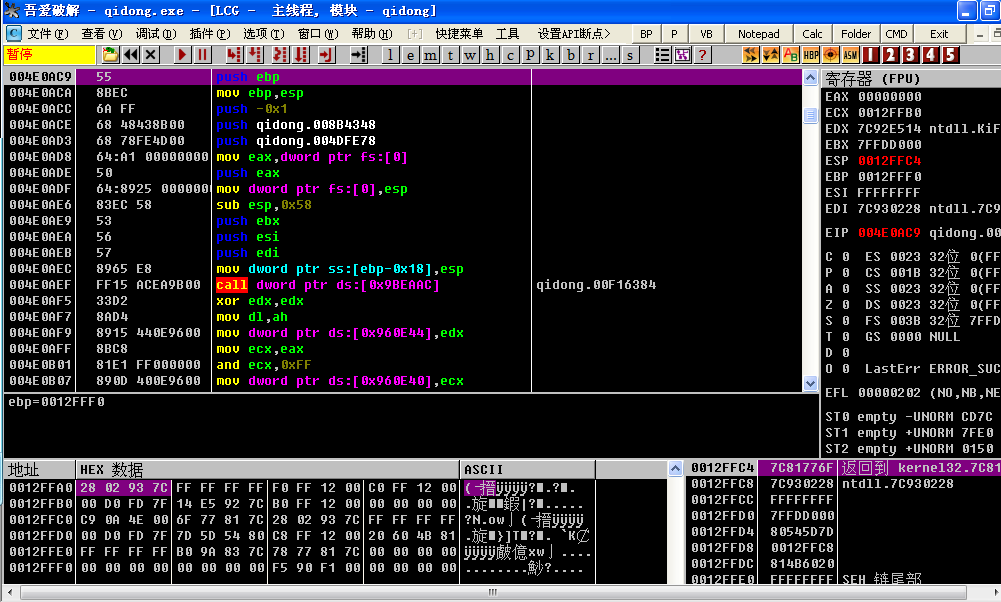Open the calculator via Calc button

[x=812, y=34]
